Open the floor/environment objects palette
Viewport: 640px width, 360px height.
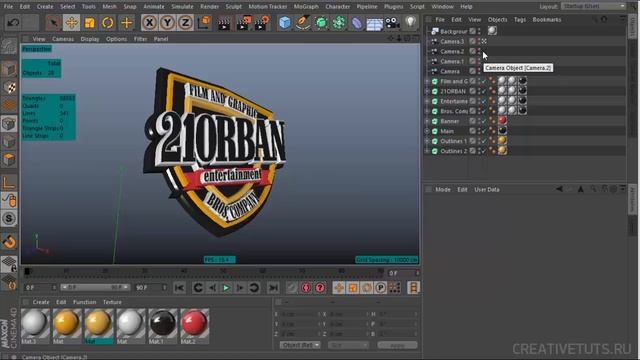[374, 23]
